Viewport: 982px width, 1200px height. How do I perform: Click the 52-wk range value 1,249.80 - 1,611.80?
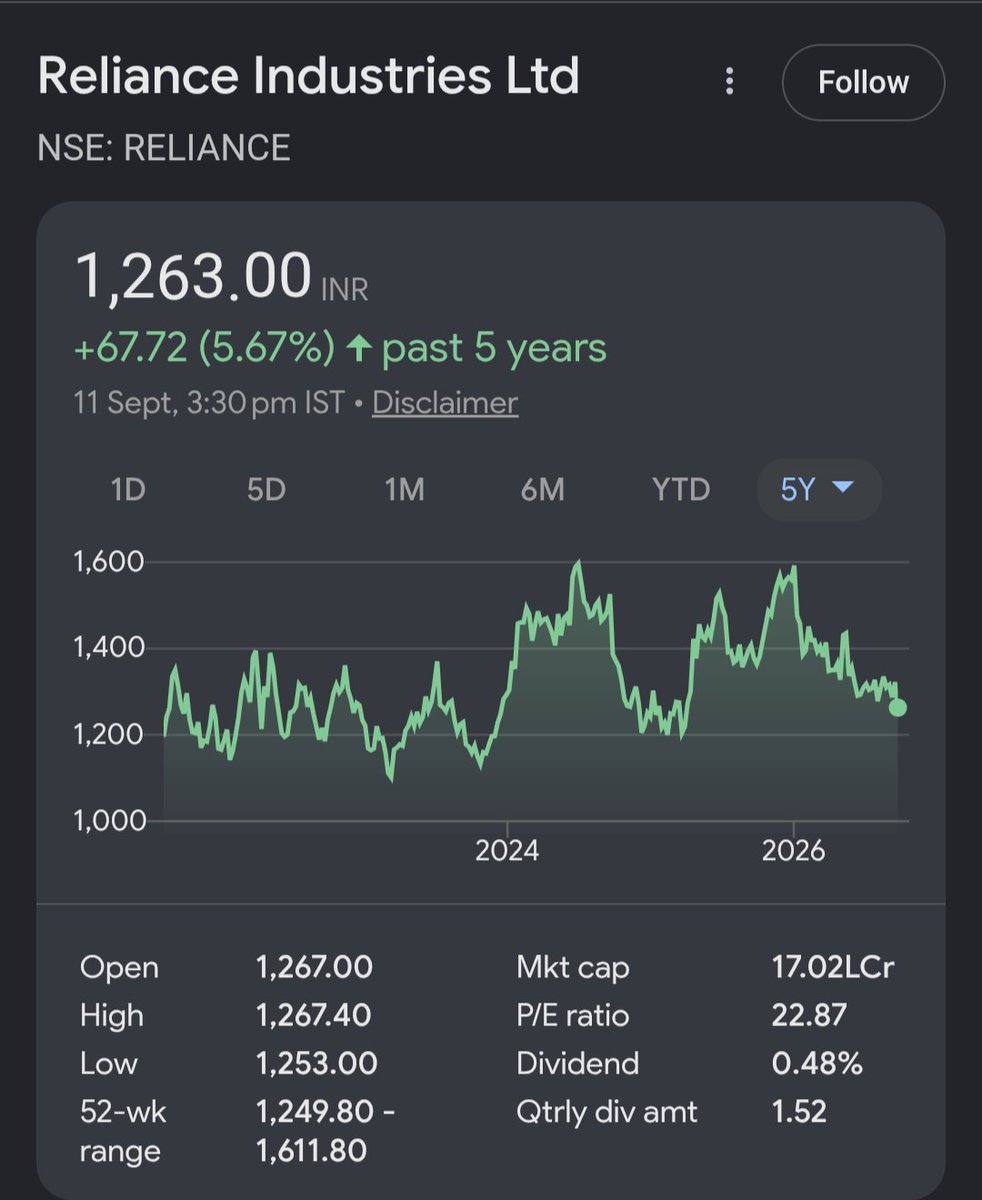pos(326,1131)
